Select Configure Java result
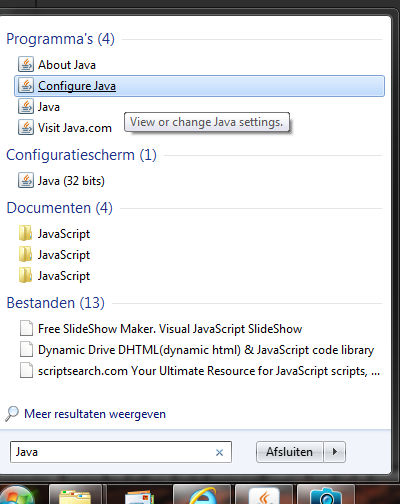400x504 pixels. click(x=199, y=86)
